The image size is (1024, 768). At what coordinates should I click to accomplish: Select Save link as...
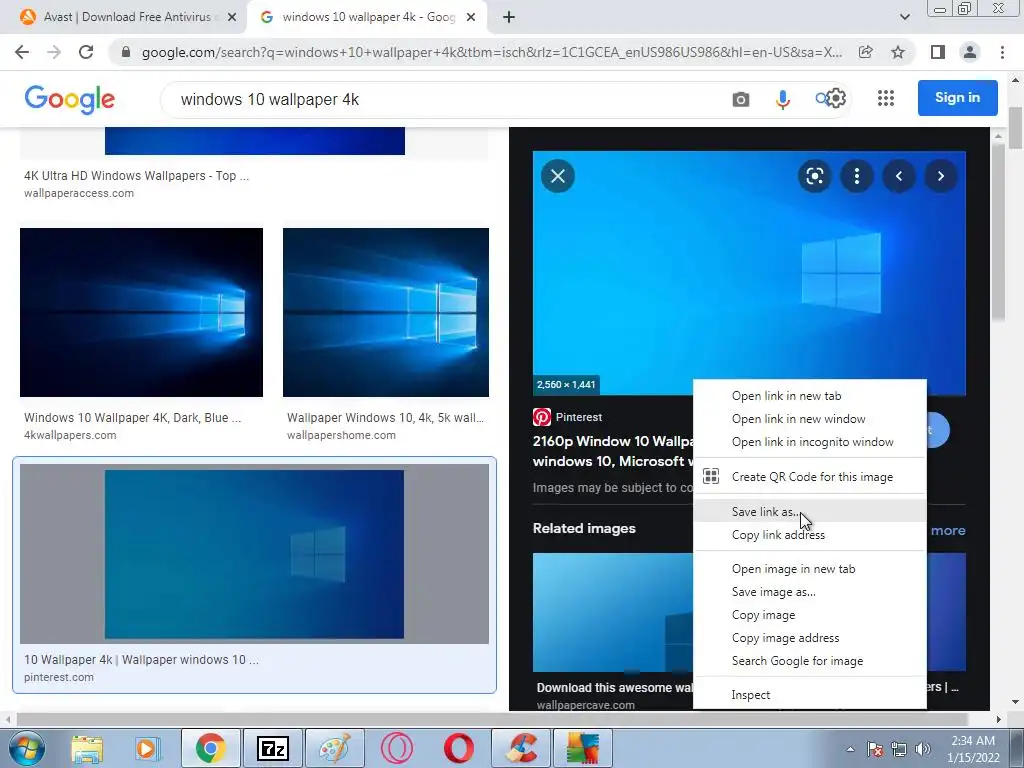click(810, 512)
